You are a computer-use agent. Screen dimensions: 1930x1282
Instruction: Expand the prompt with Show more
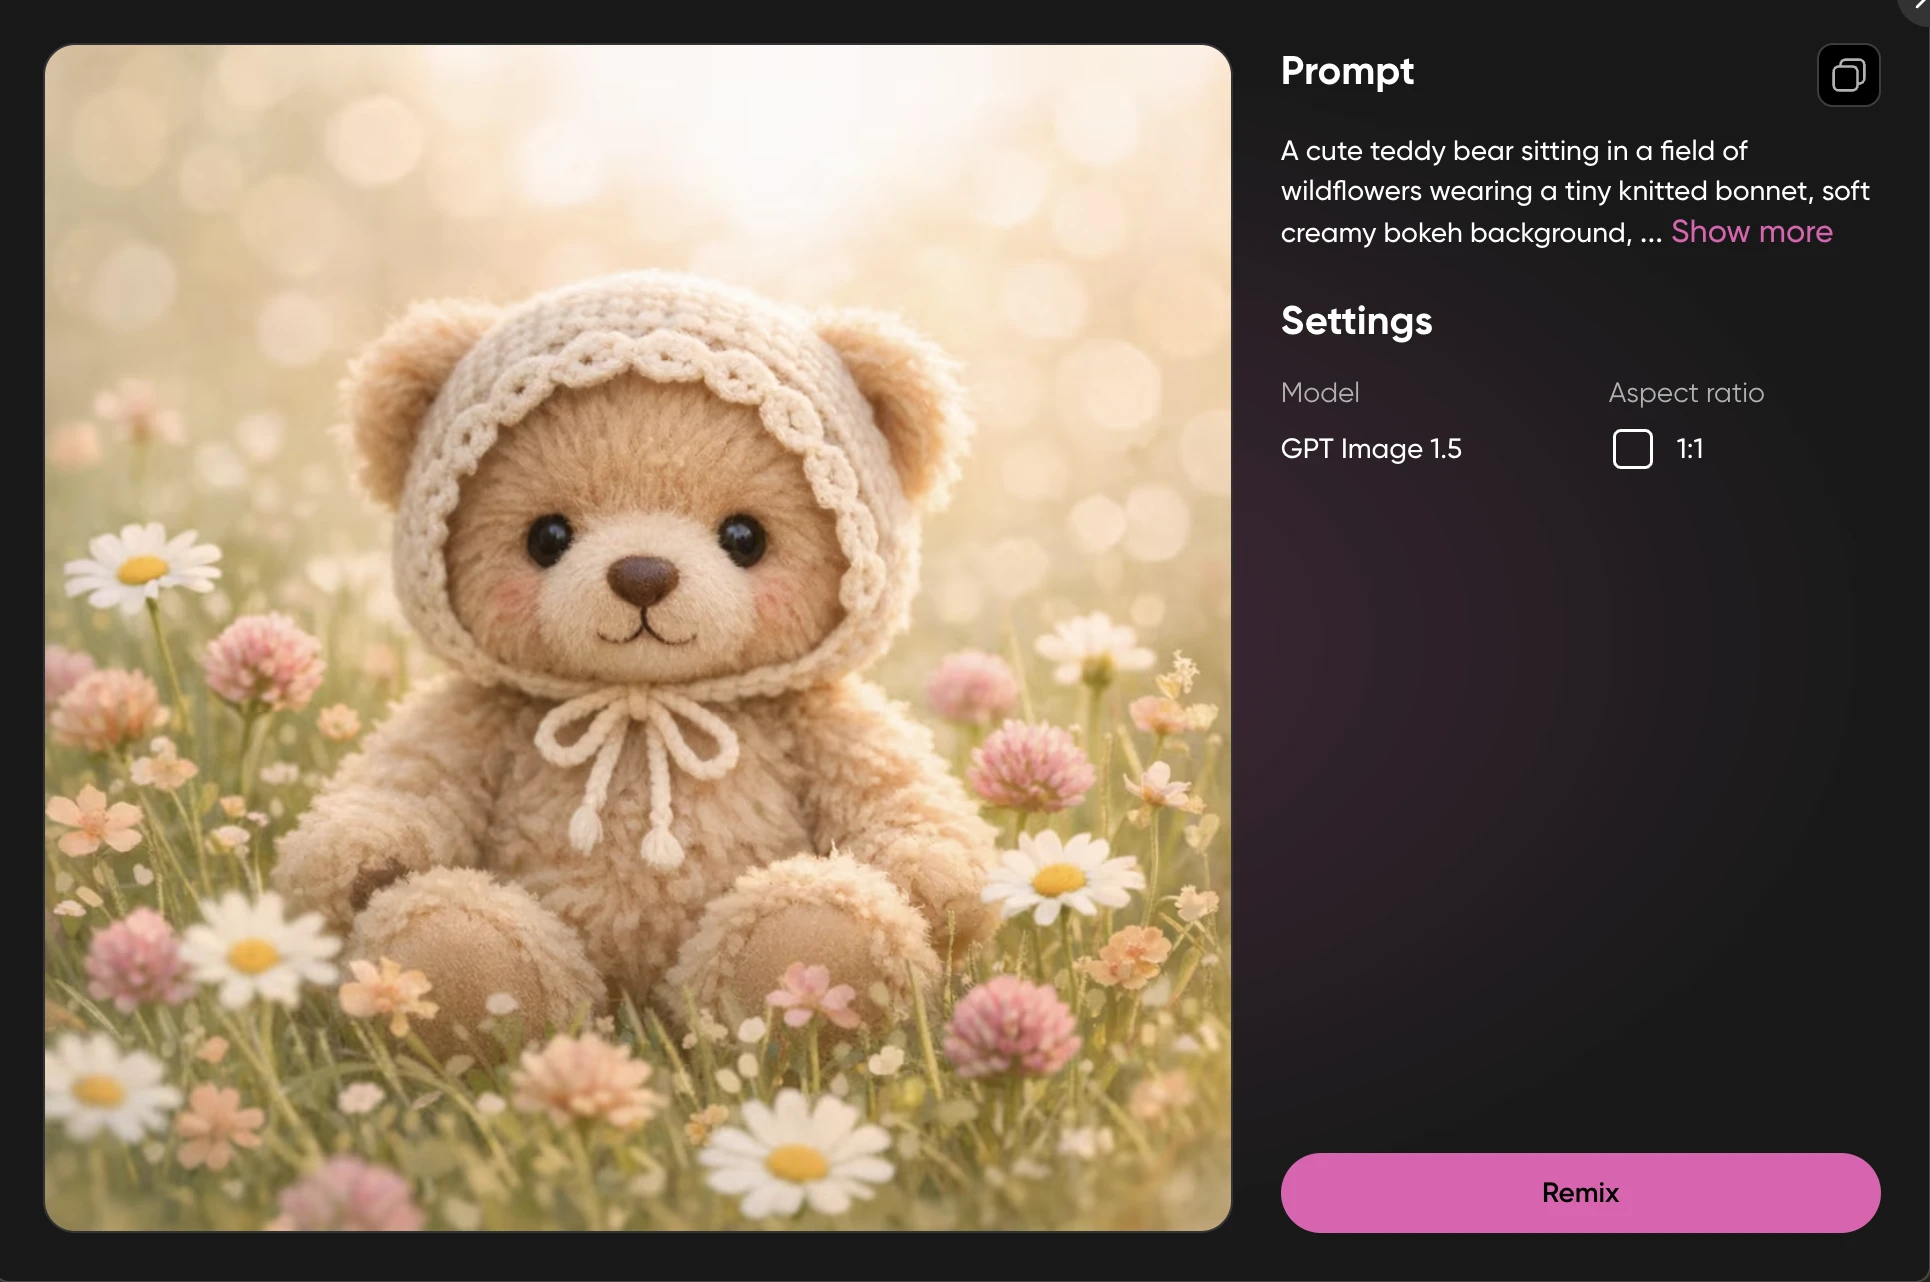pyautogui.click(x=1751, y=232)
